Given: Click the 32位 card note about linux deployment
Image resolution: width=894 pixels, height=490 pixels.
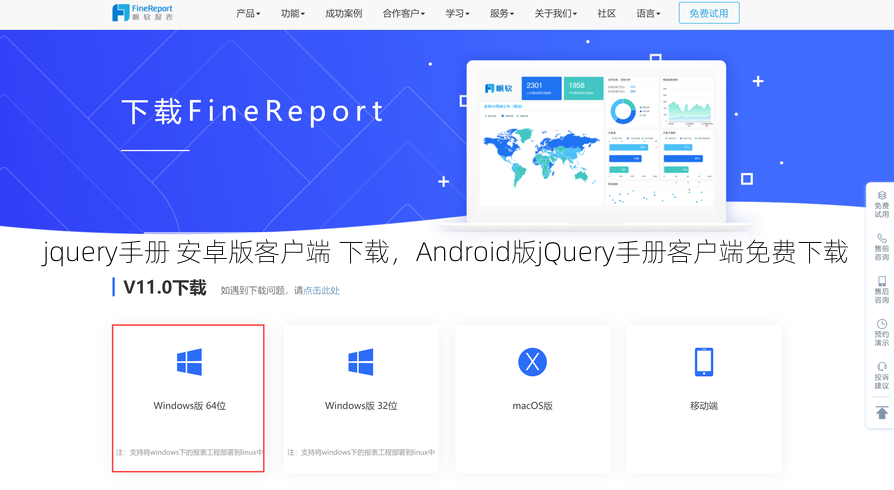Looking at the screenshot, I should tap(361, 452).
